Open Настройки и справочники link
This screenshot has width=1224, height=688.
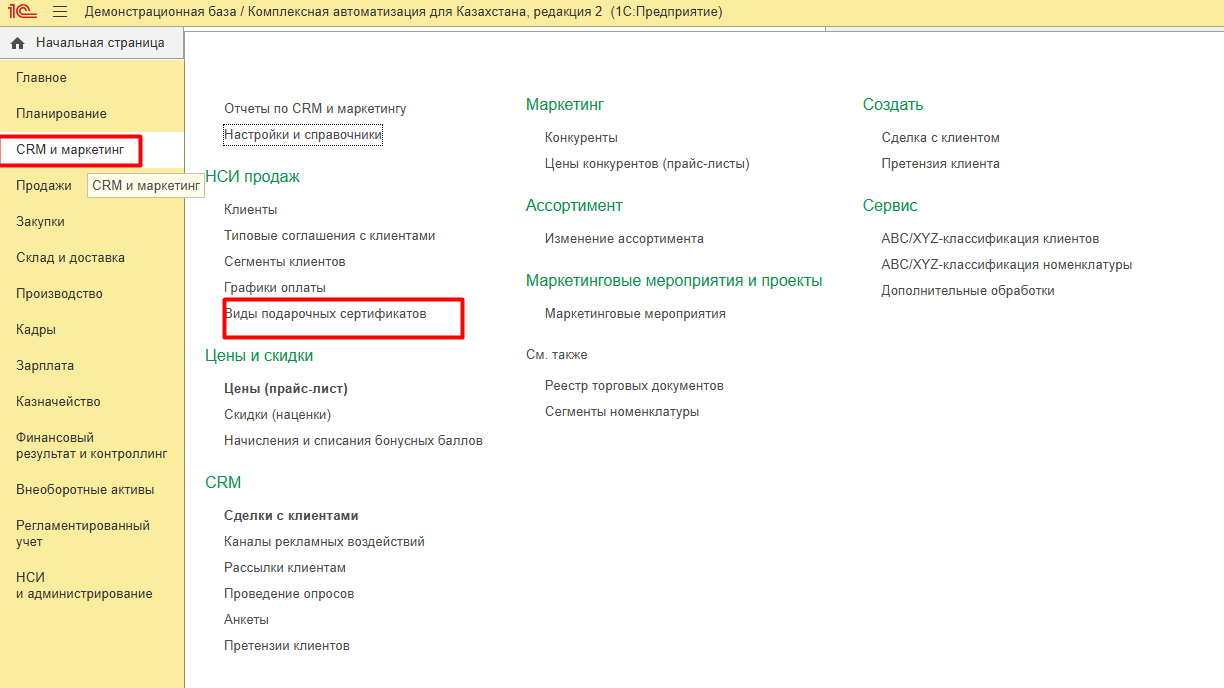[303, 134]
